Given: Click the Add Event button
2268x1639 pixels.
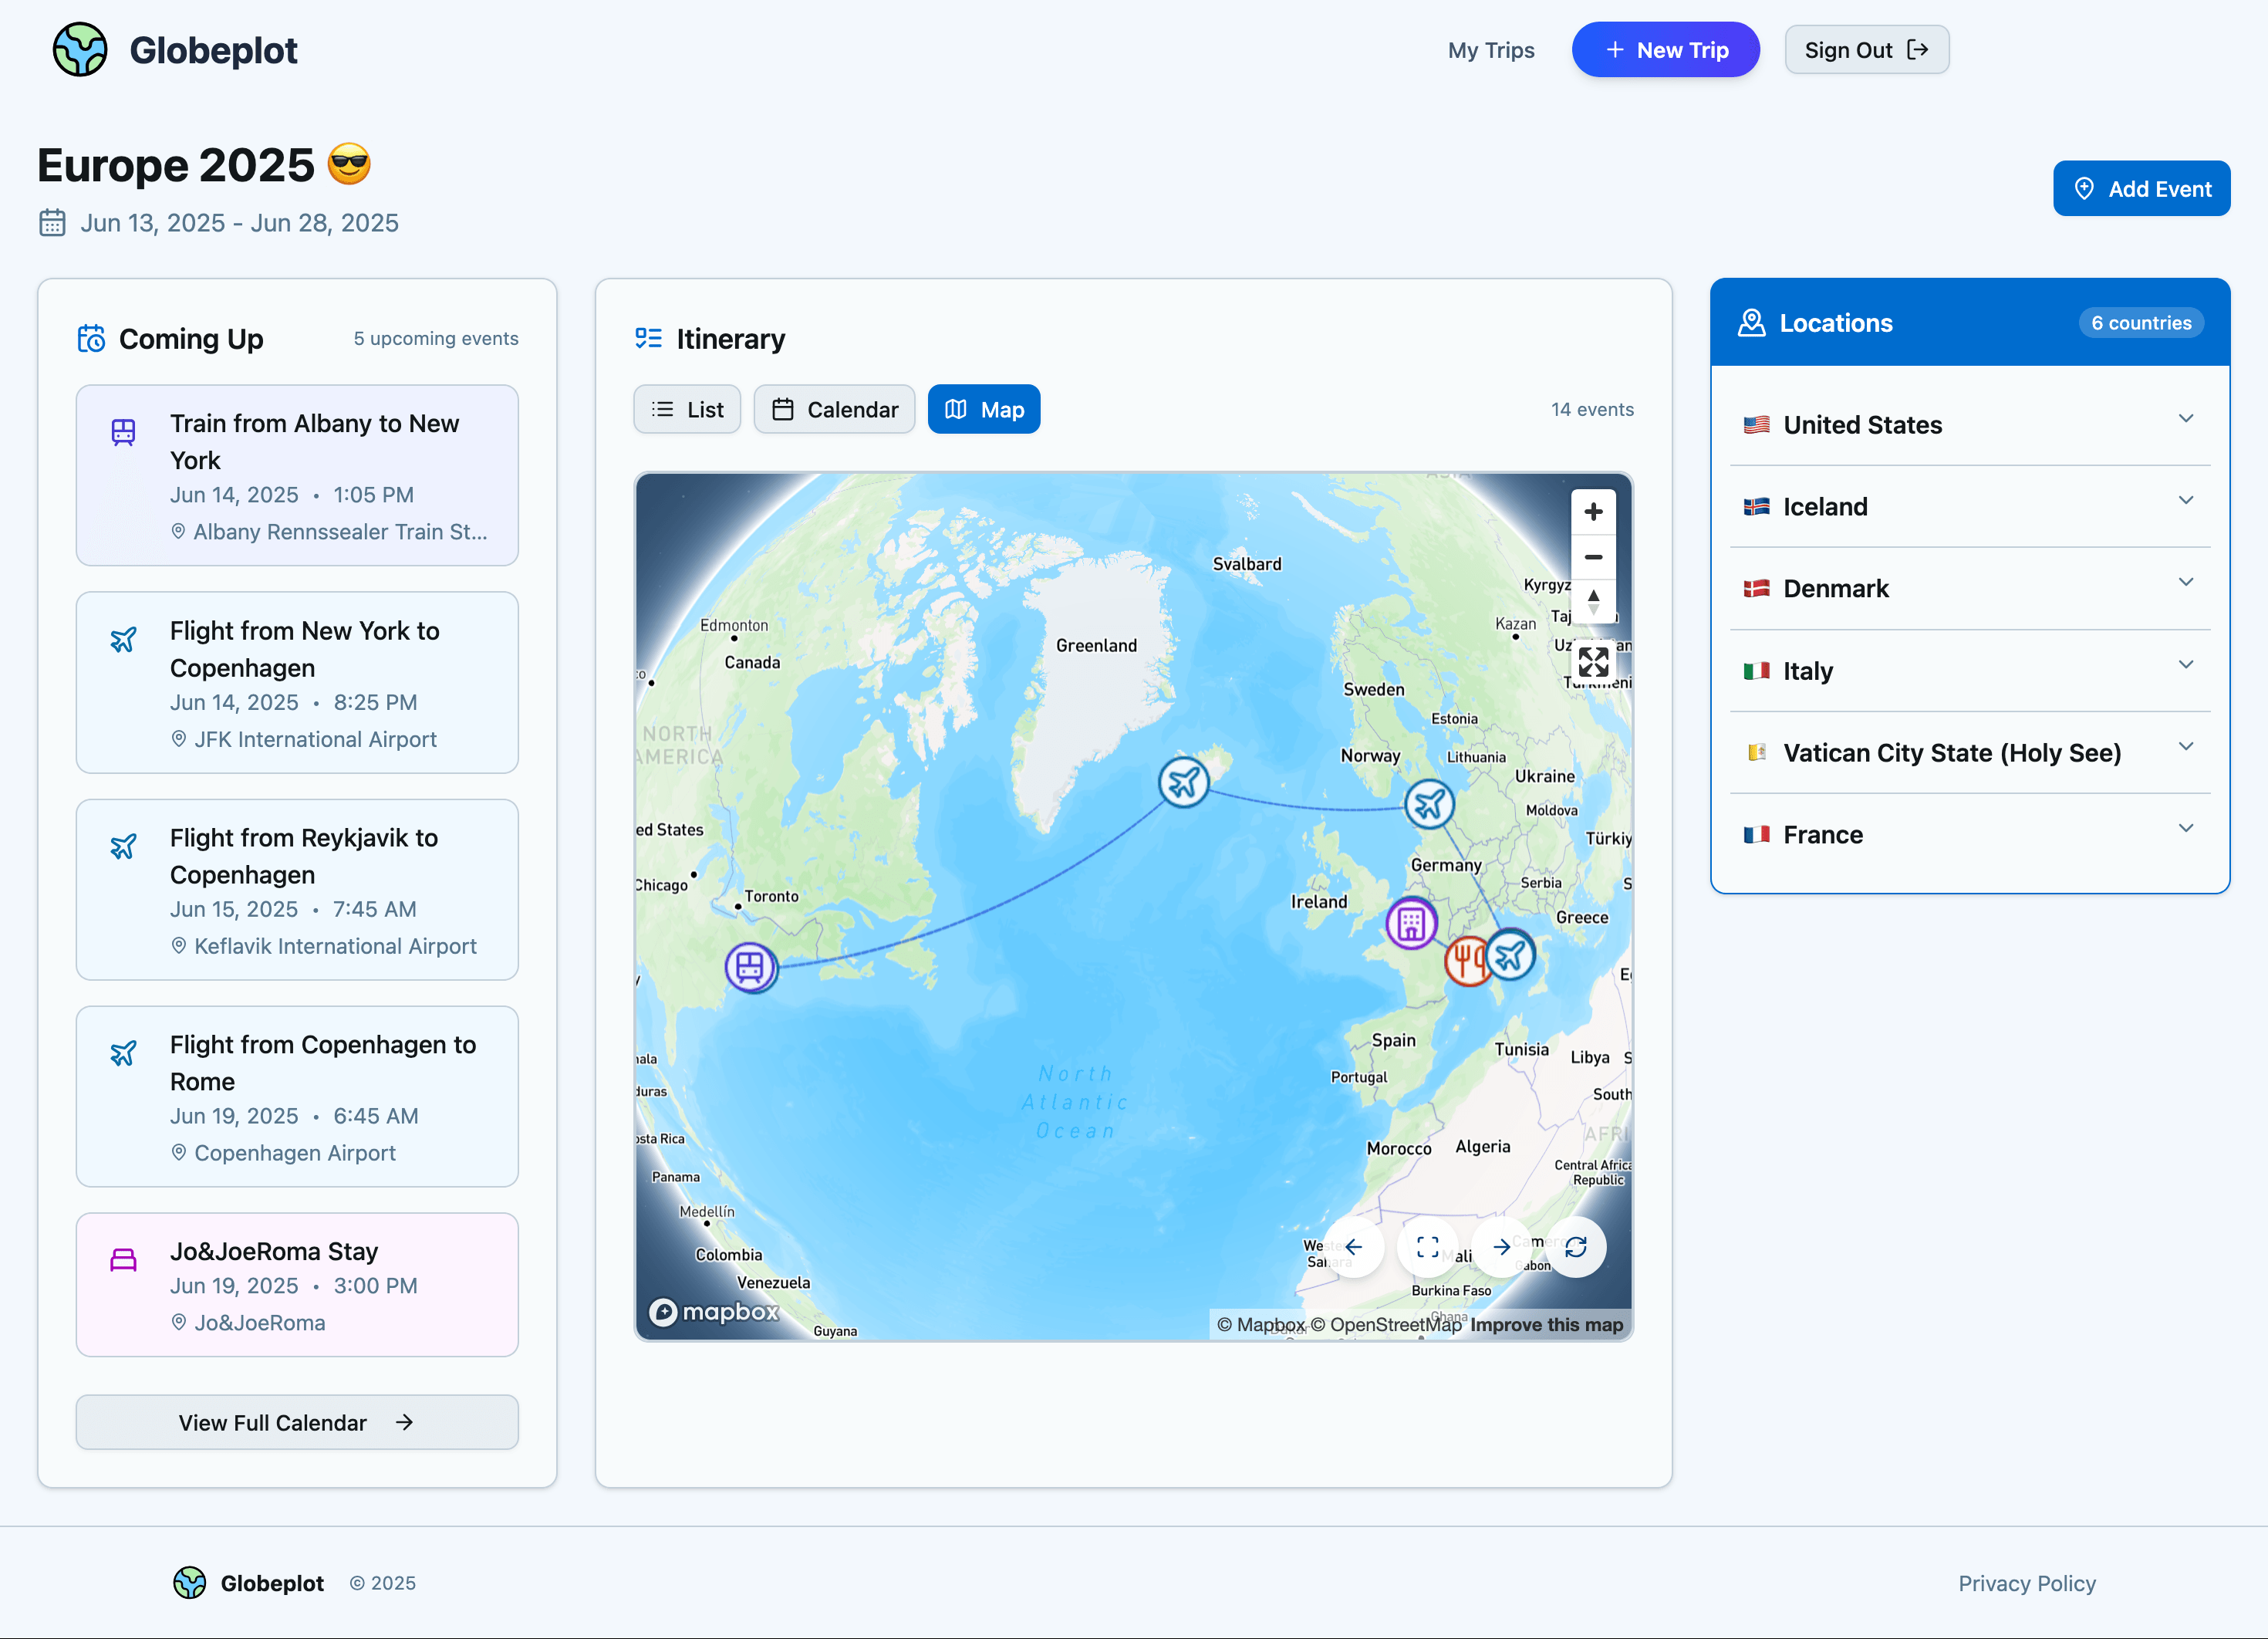Looking at the screenshot, I should (2141, 188).
